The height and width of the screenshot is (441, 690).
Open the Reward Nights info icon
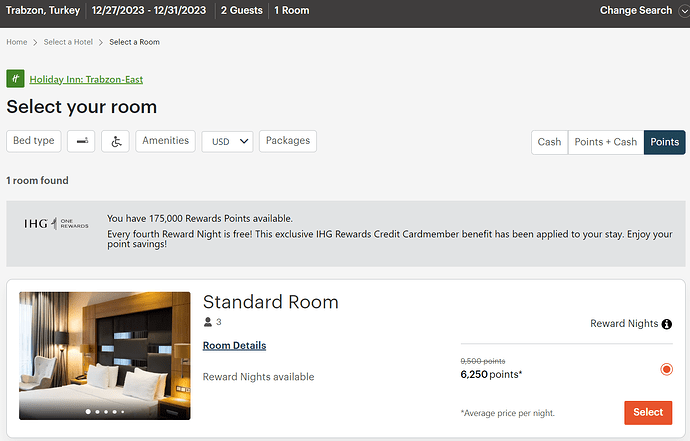coord(667,324)
